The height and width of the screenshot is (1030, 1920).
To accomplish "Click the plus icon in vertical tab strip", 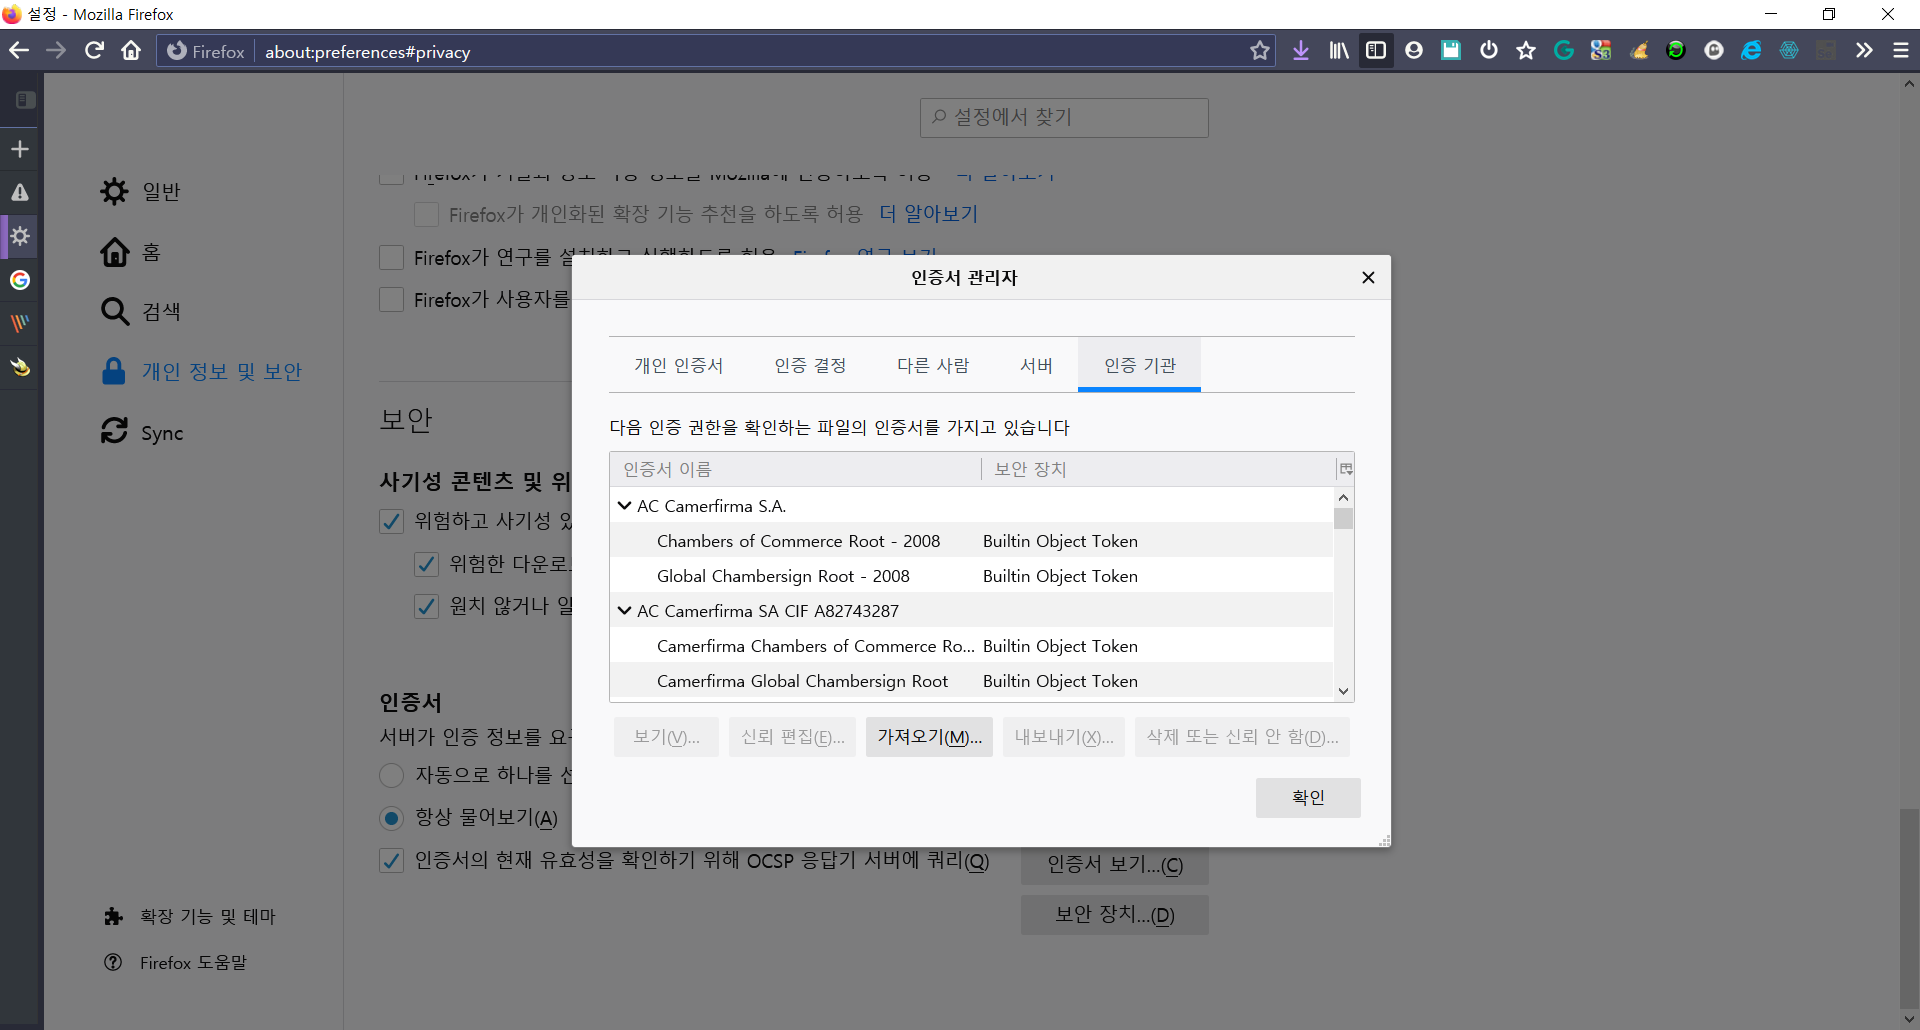I will [x=20, y=149].
